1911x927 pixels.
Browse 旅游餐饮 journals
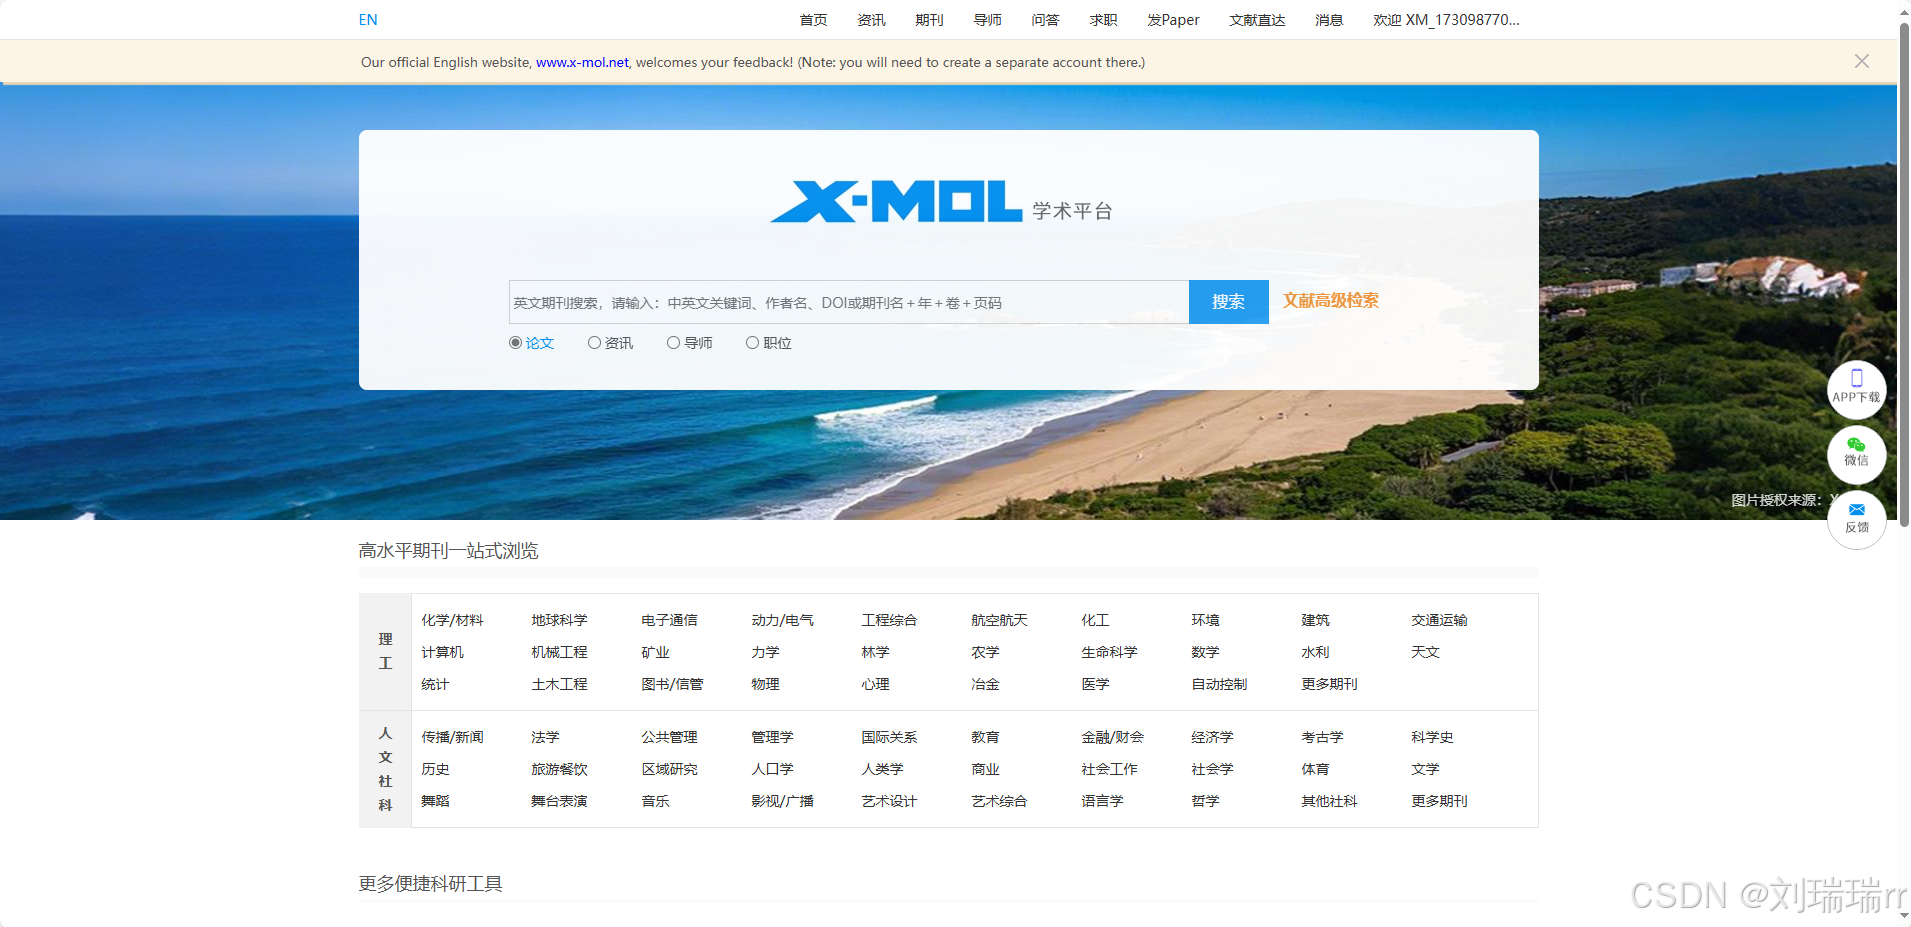[x=559, y=769]
